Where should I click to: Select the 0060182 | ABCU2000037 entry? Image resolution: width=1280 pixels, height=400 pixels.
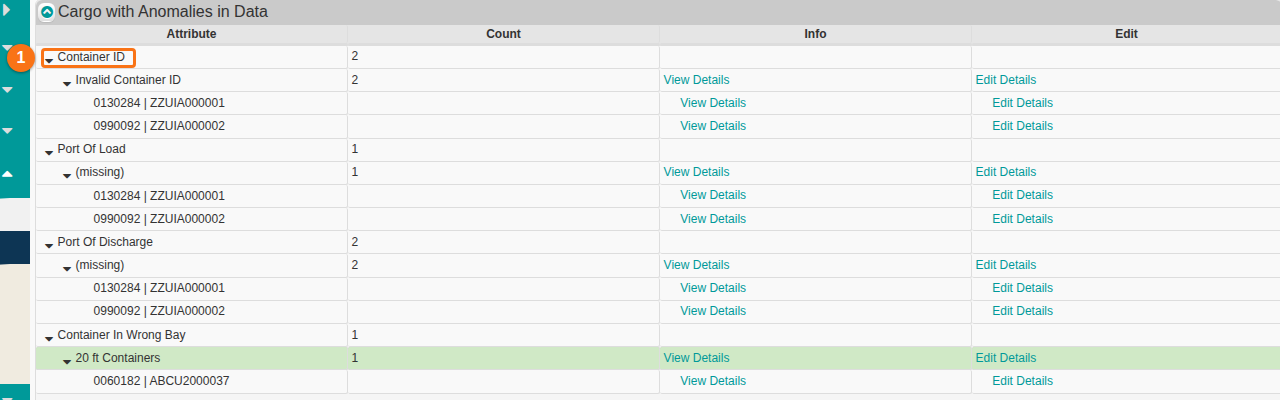click(161, 381)
